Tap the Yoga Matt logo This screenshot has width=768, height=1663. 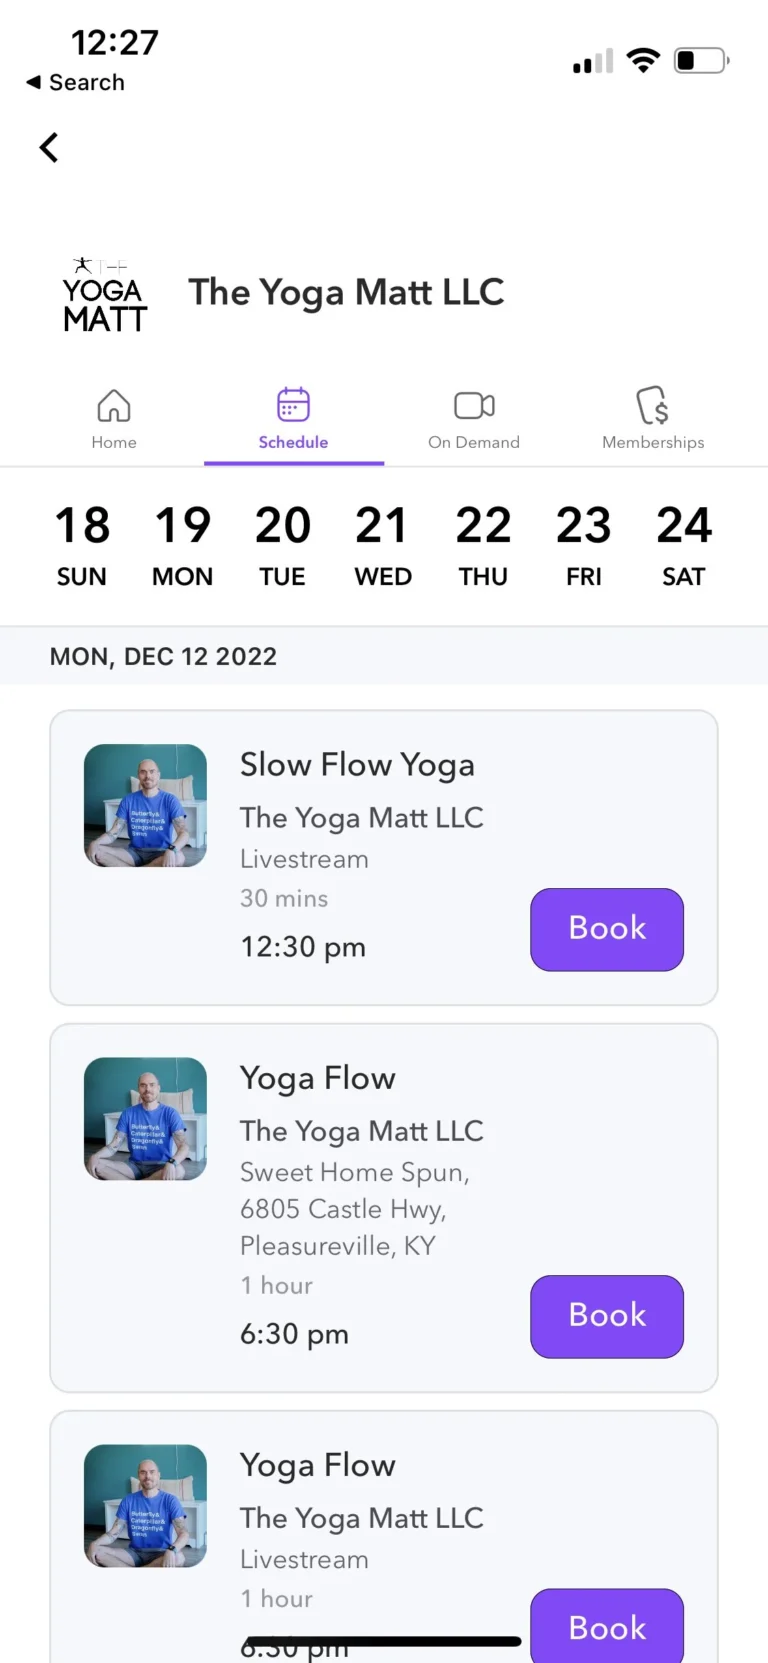105,294
